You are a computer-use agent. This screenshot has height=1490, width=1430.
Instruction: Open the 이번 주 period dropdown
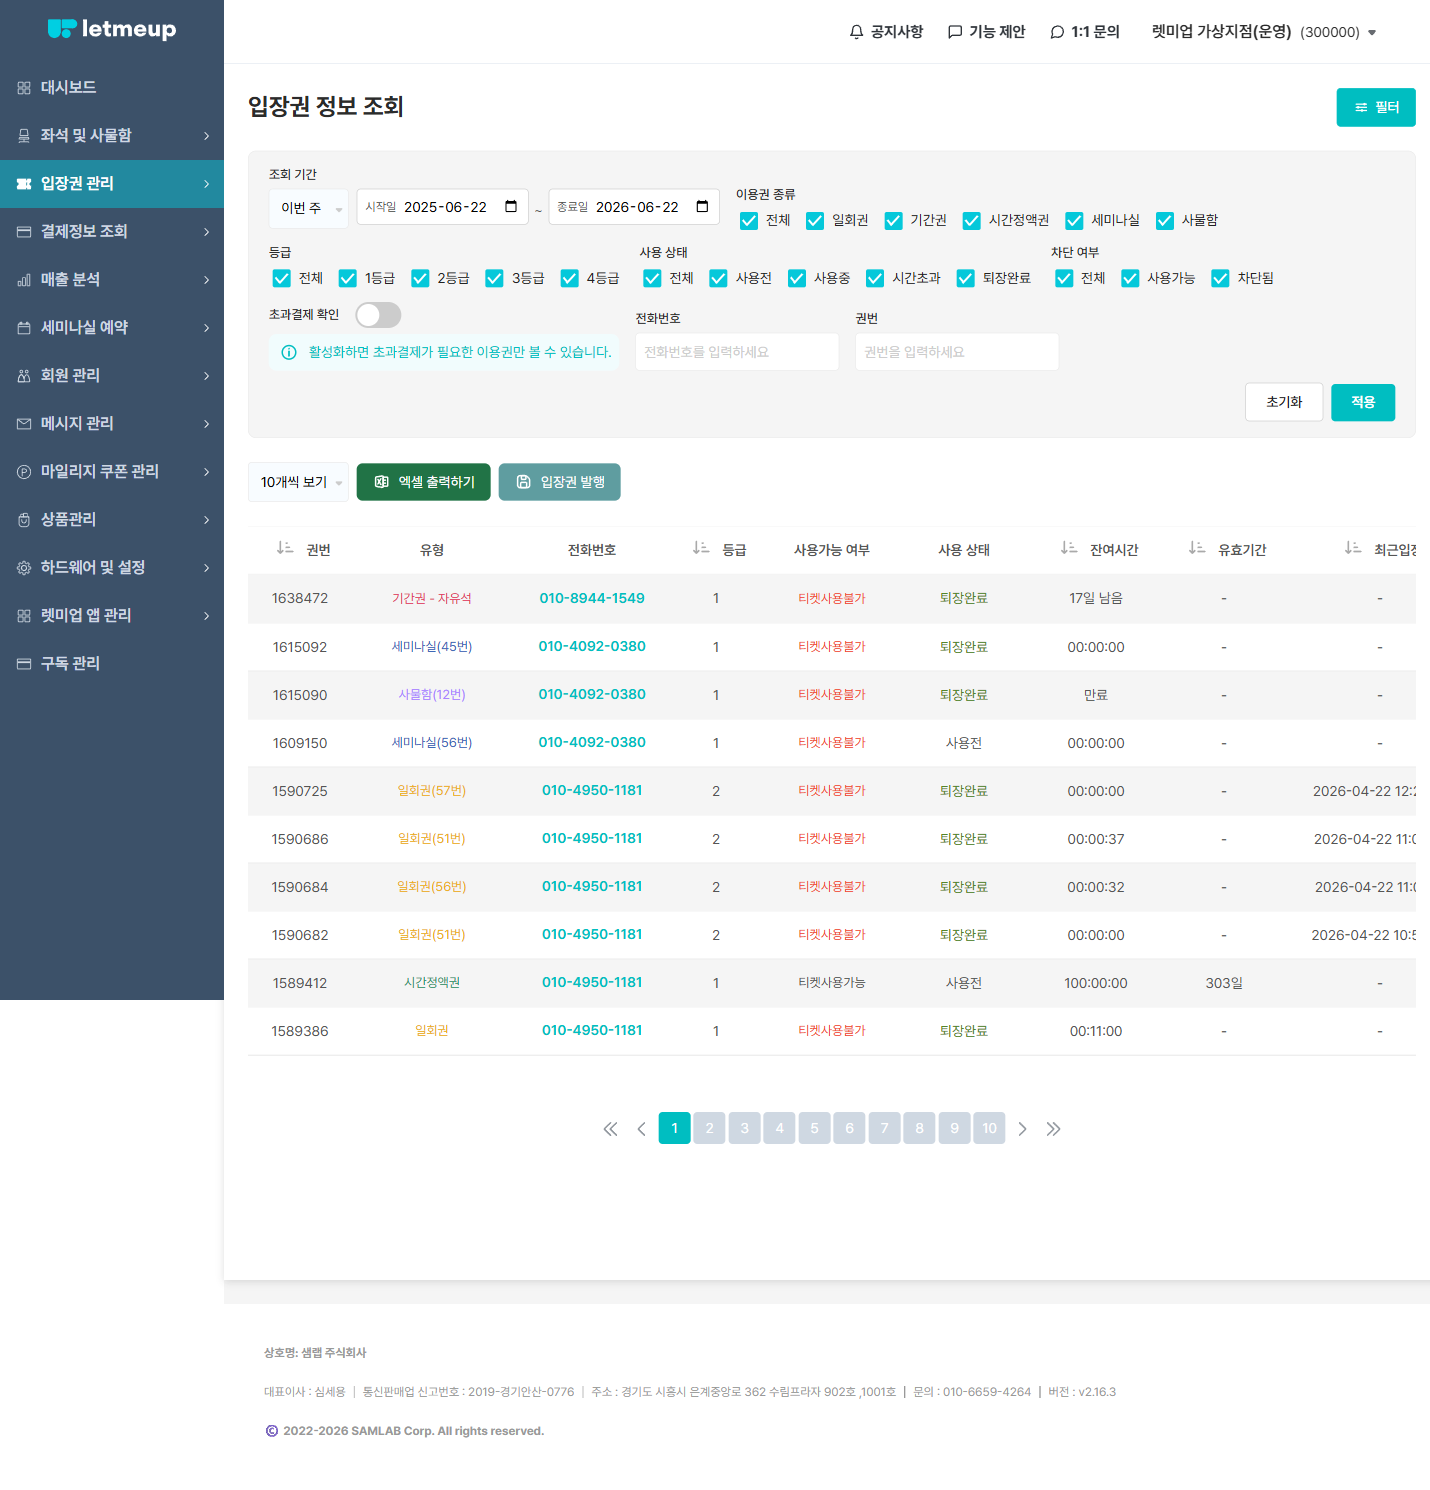[x=309, y=208]
